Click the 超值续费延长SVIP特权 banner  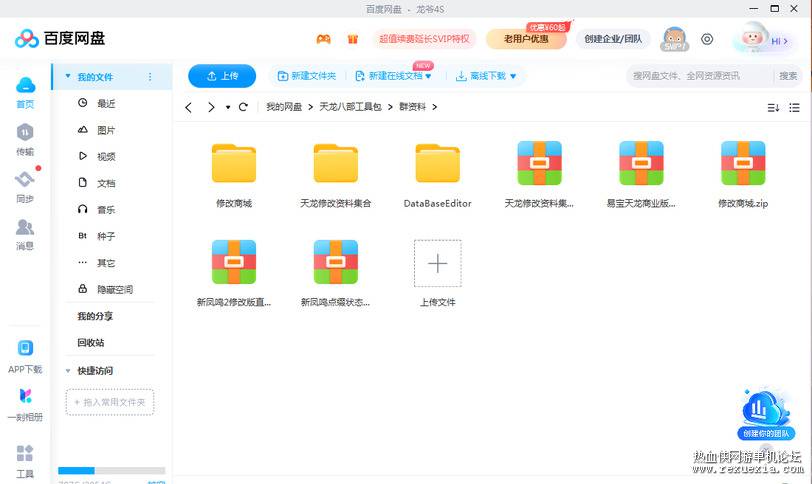pyautogui.click(x=425, y=39)
